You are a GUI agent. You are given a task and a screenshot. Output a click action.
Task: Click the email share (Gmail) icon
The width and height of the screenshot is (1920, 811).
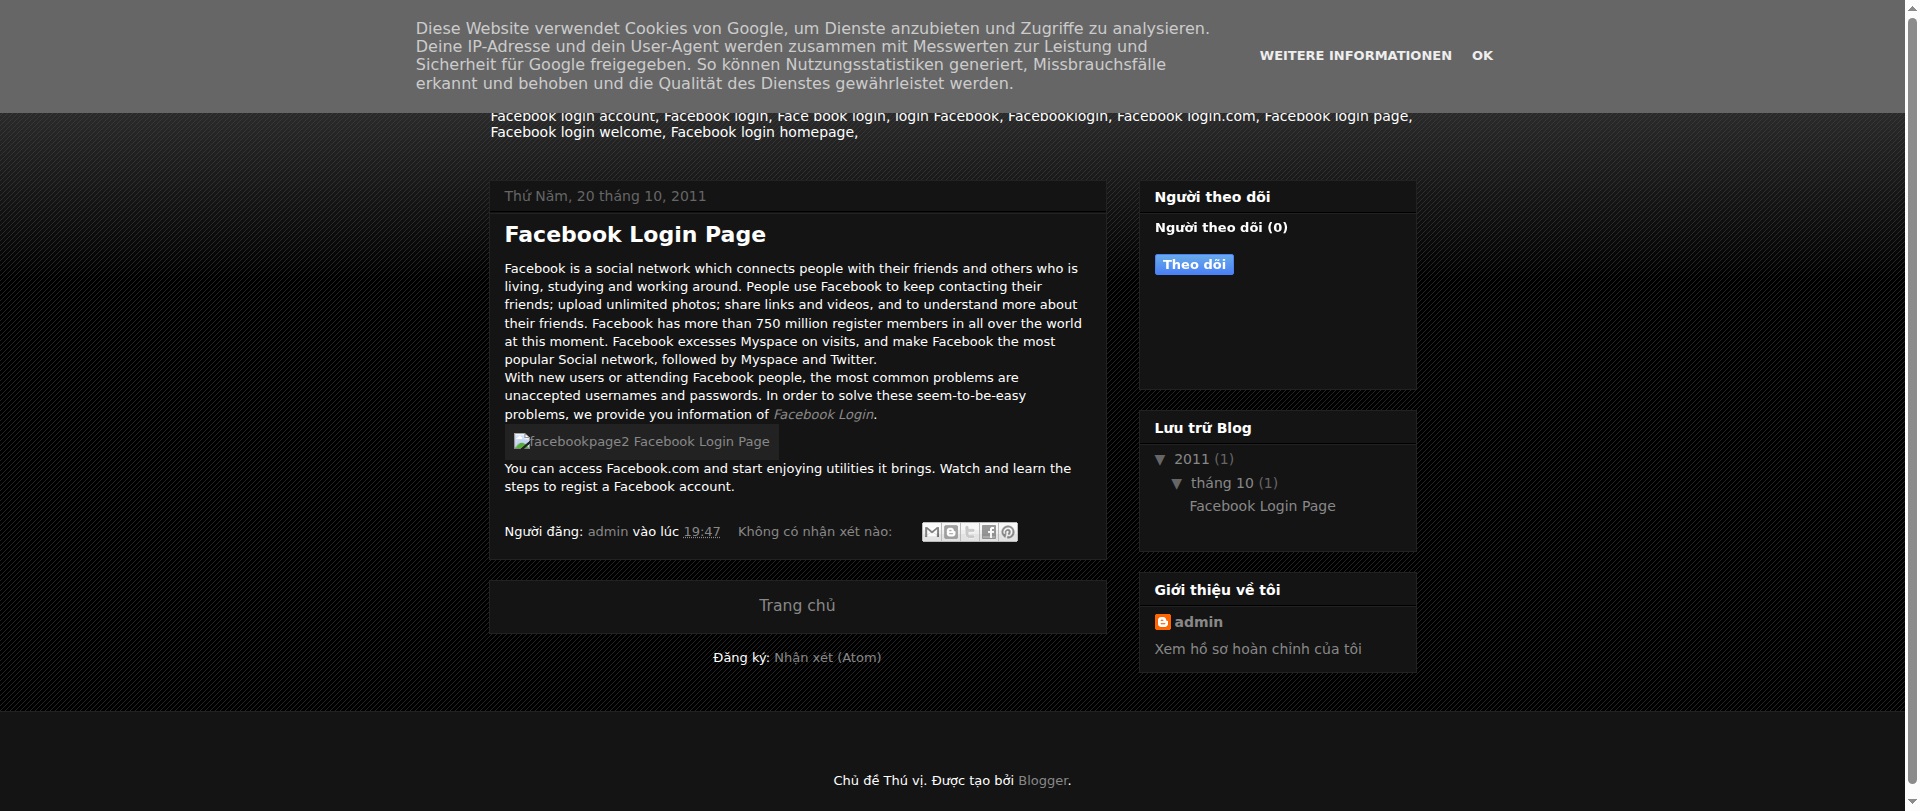(x=931, y=532)
